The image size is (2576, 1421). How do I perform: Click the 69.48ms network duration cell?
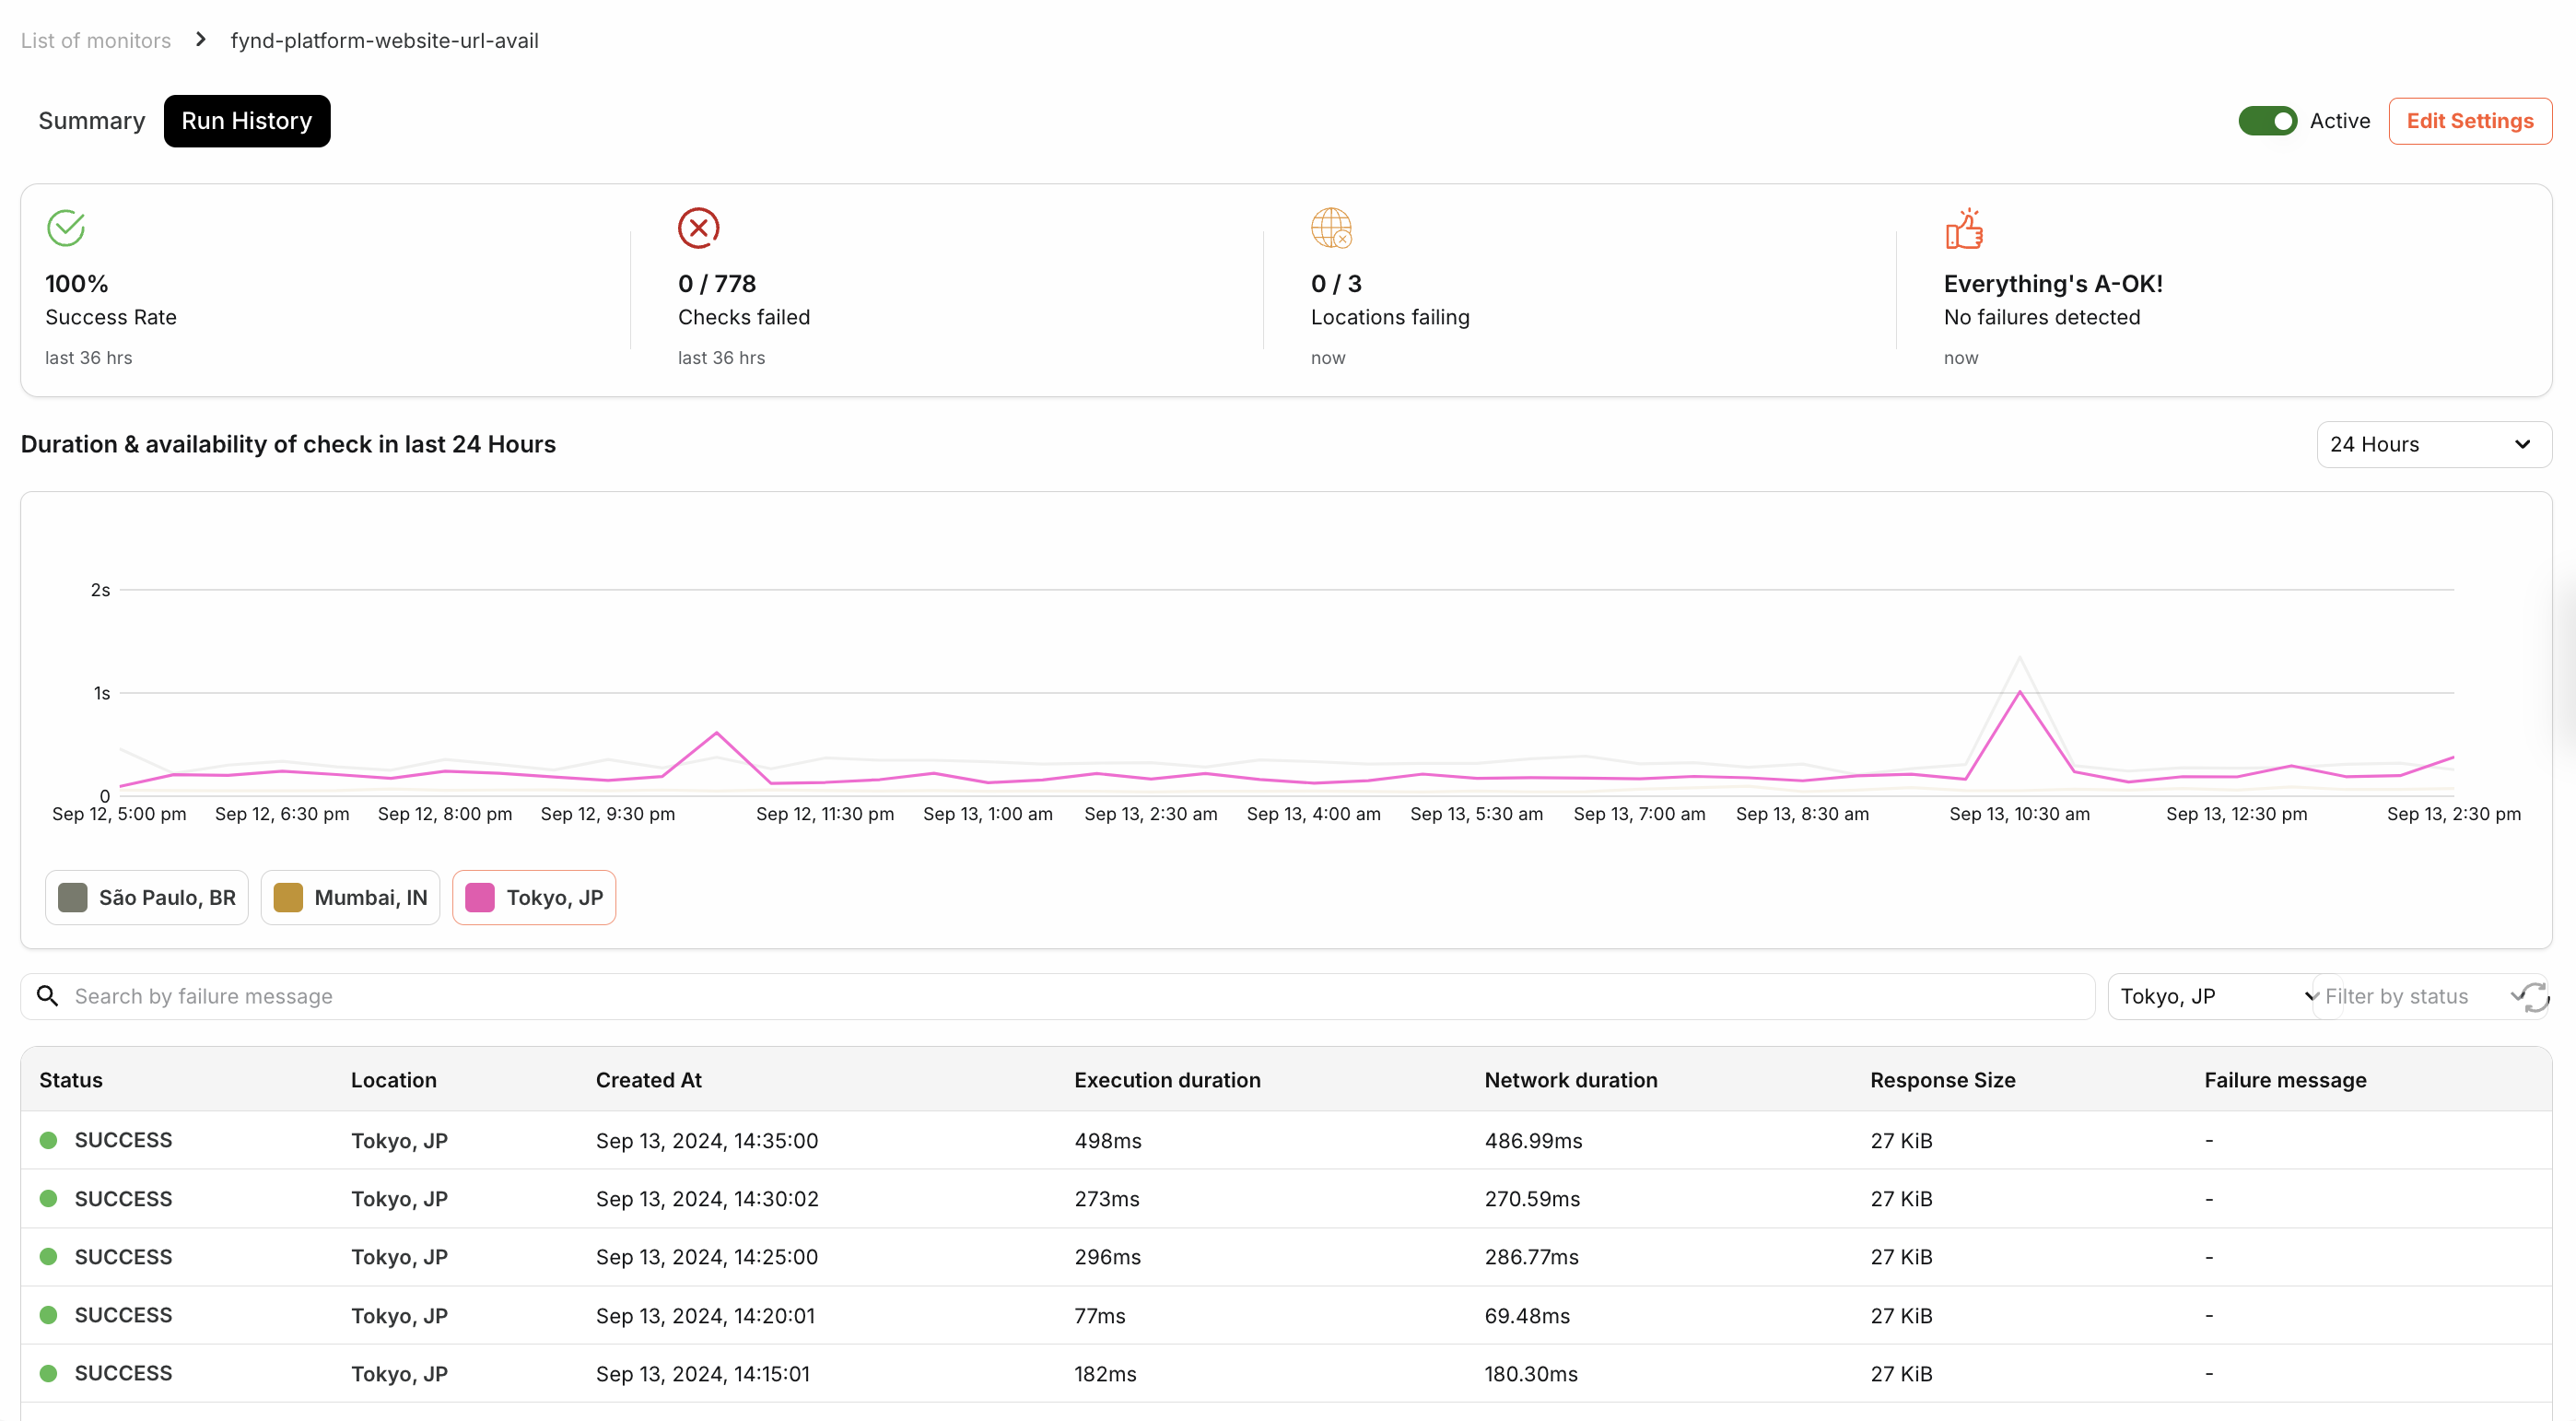click(1527, 1316)
